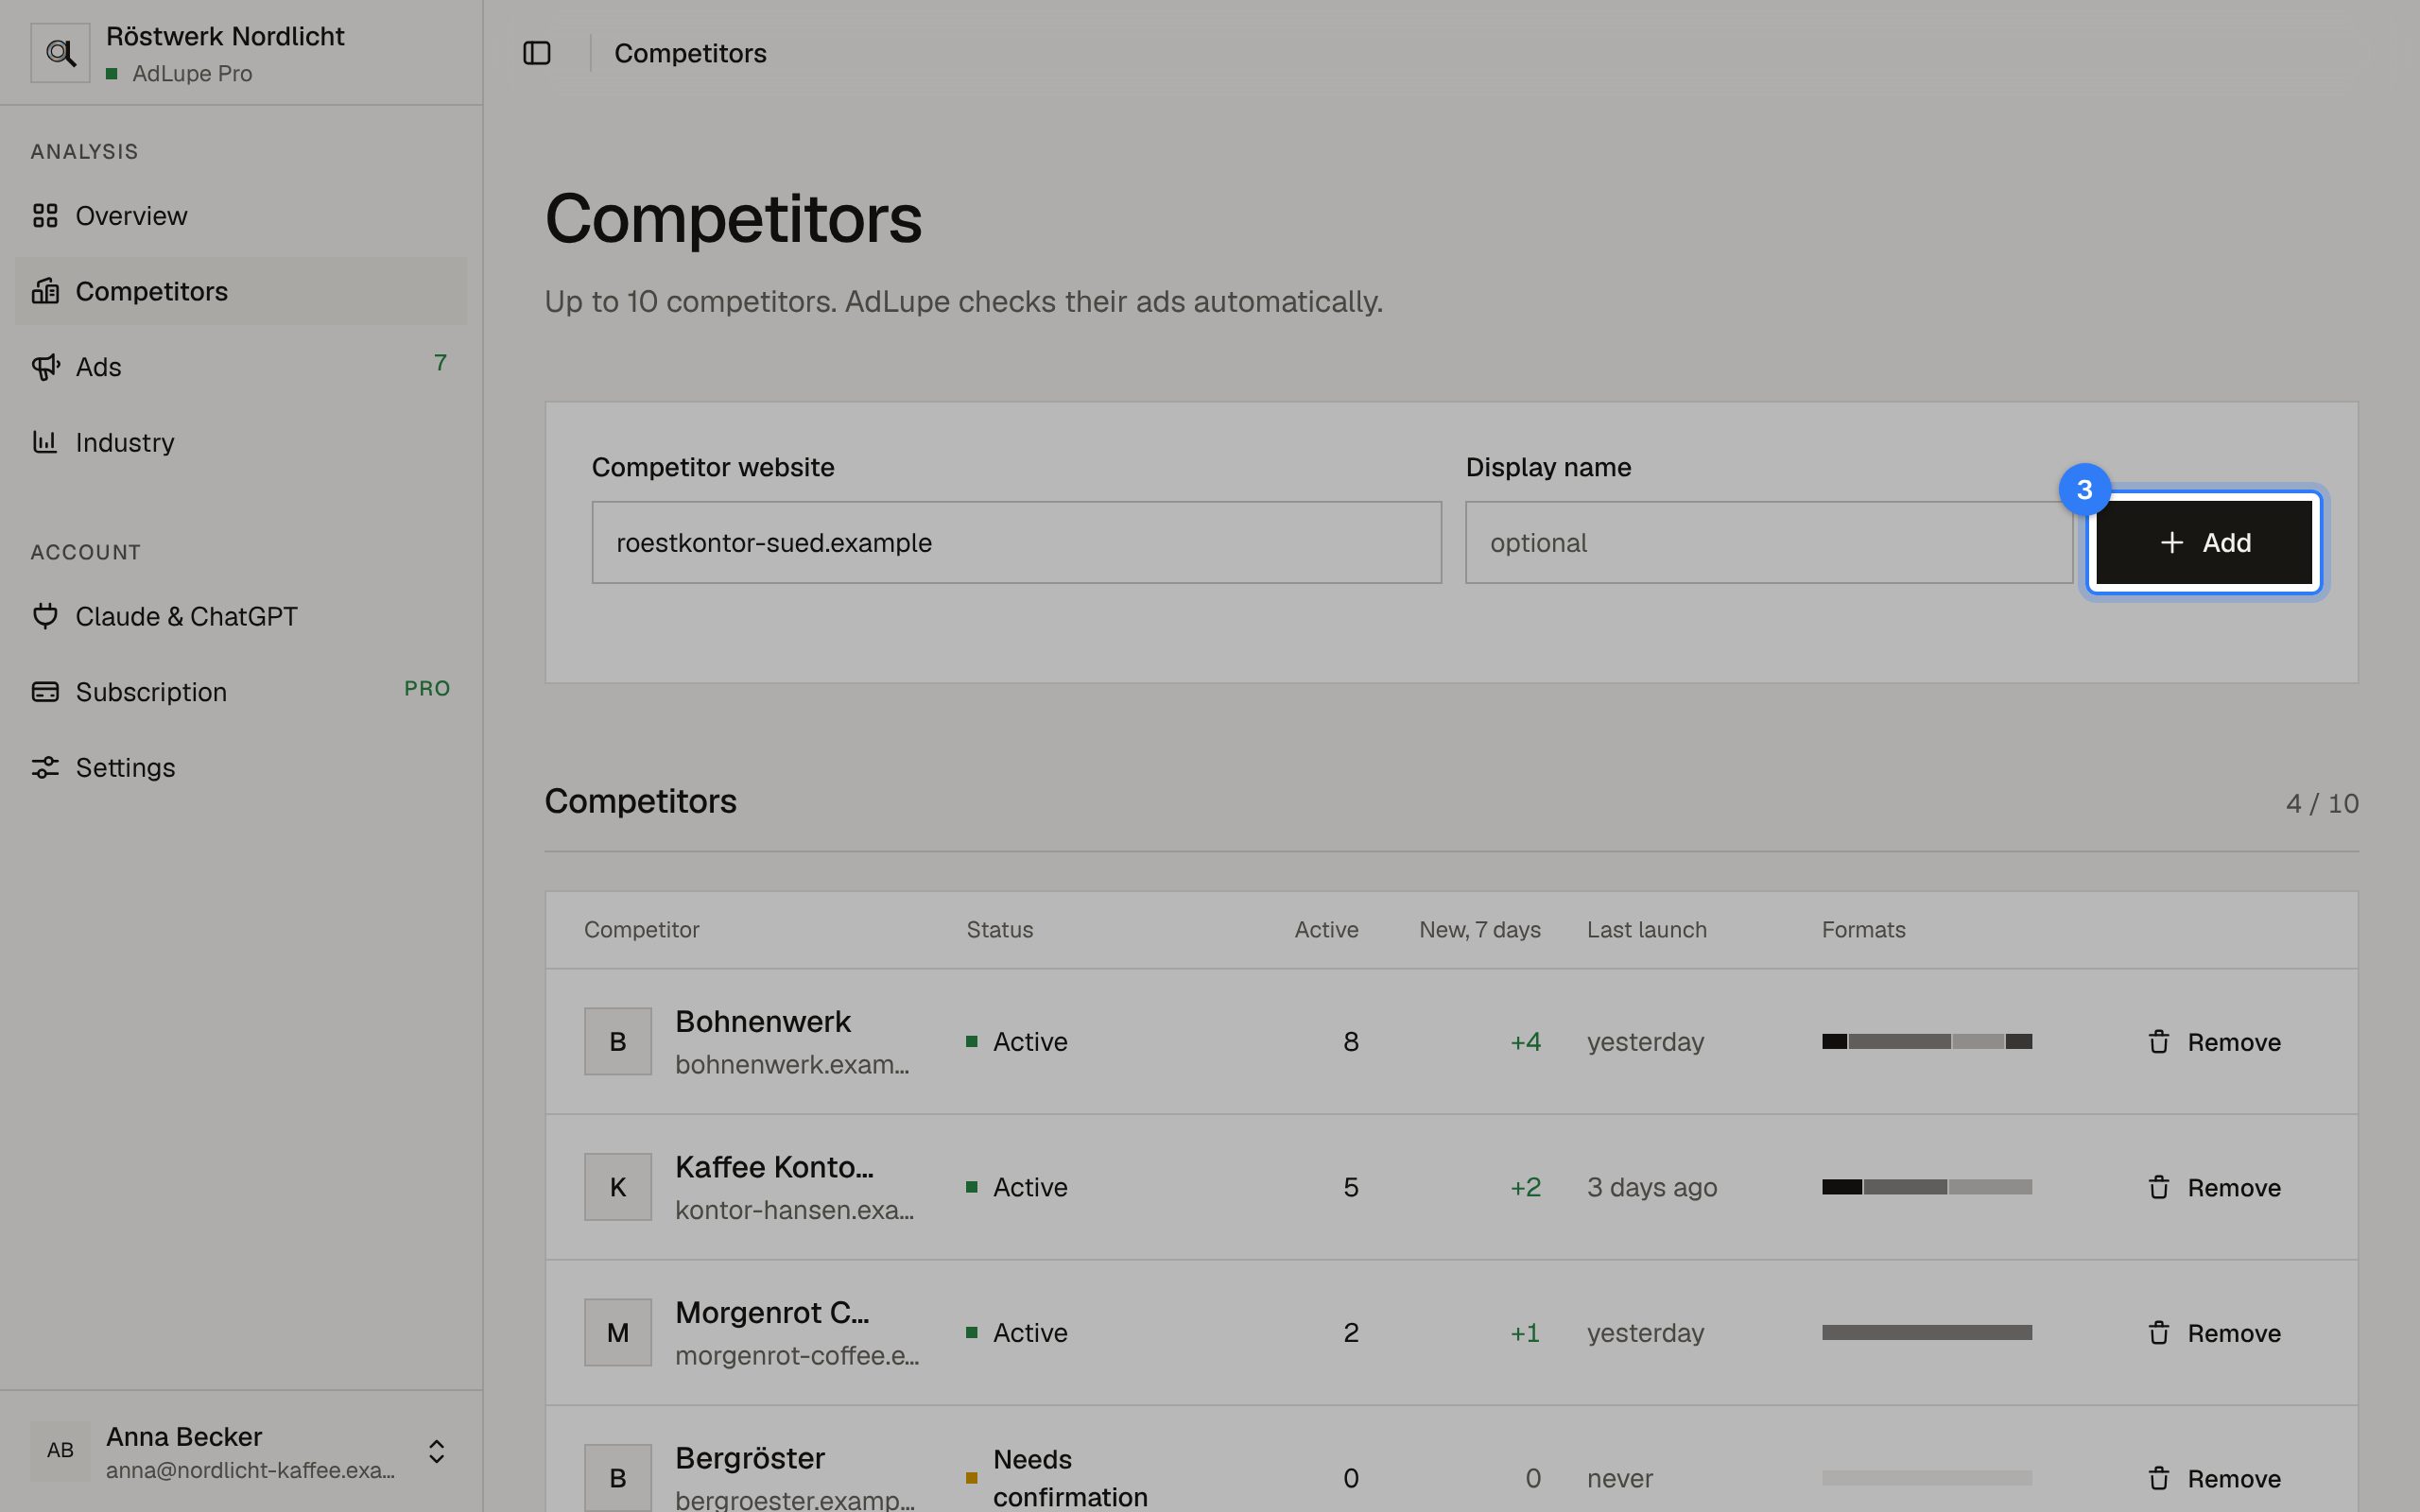The width and height of the screenshot is (2420, 1512).
Task: Remove the Bergröster competitor
Action: (2214, 1478)
